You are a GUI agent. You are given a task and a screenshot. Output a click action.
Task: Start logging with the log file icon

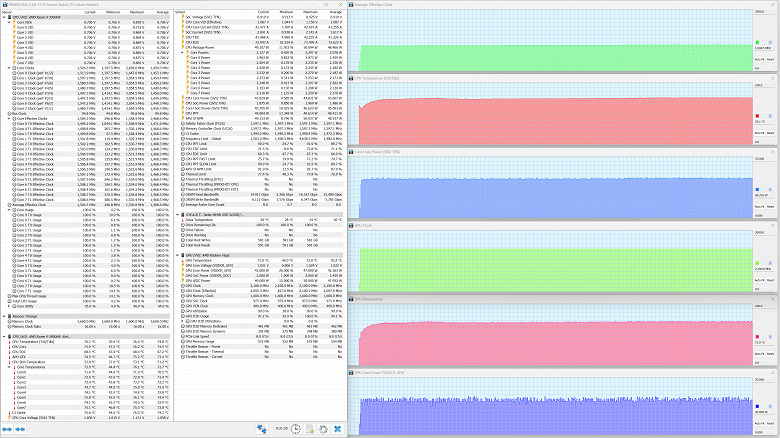(x=309, y=429)
